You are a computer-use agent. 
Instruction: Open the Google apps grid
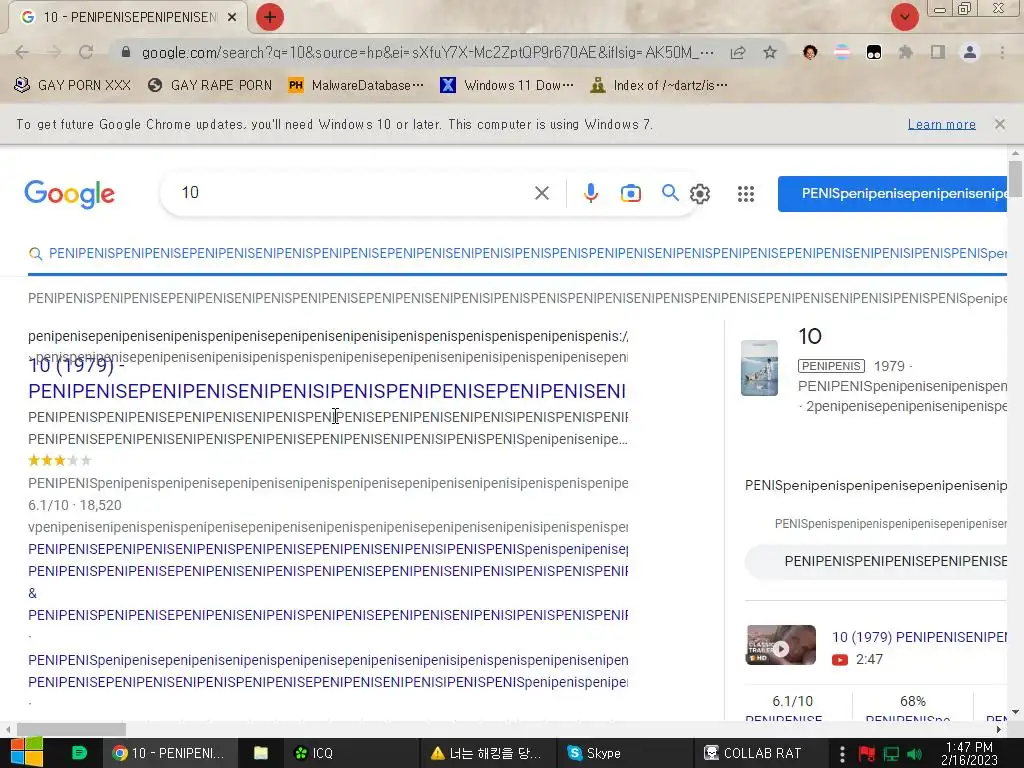pyautogui.click(x=746, y=194)
